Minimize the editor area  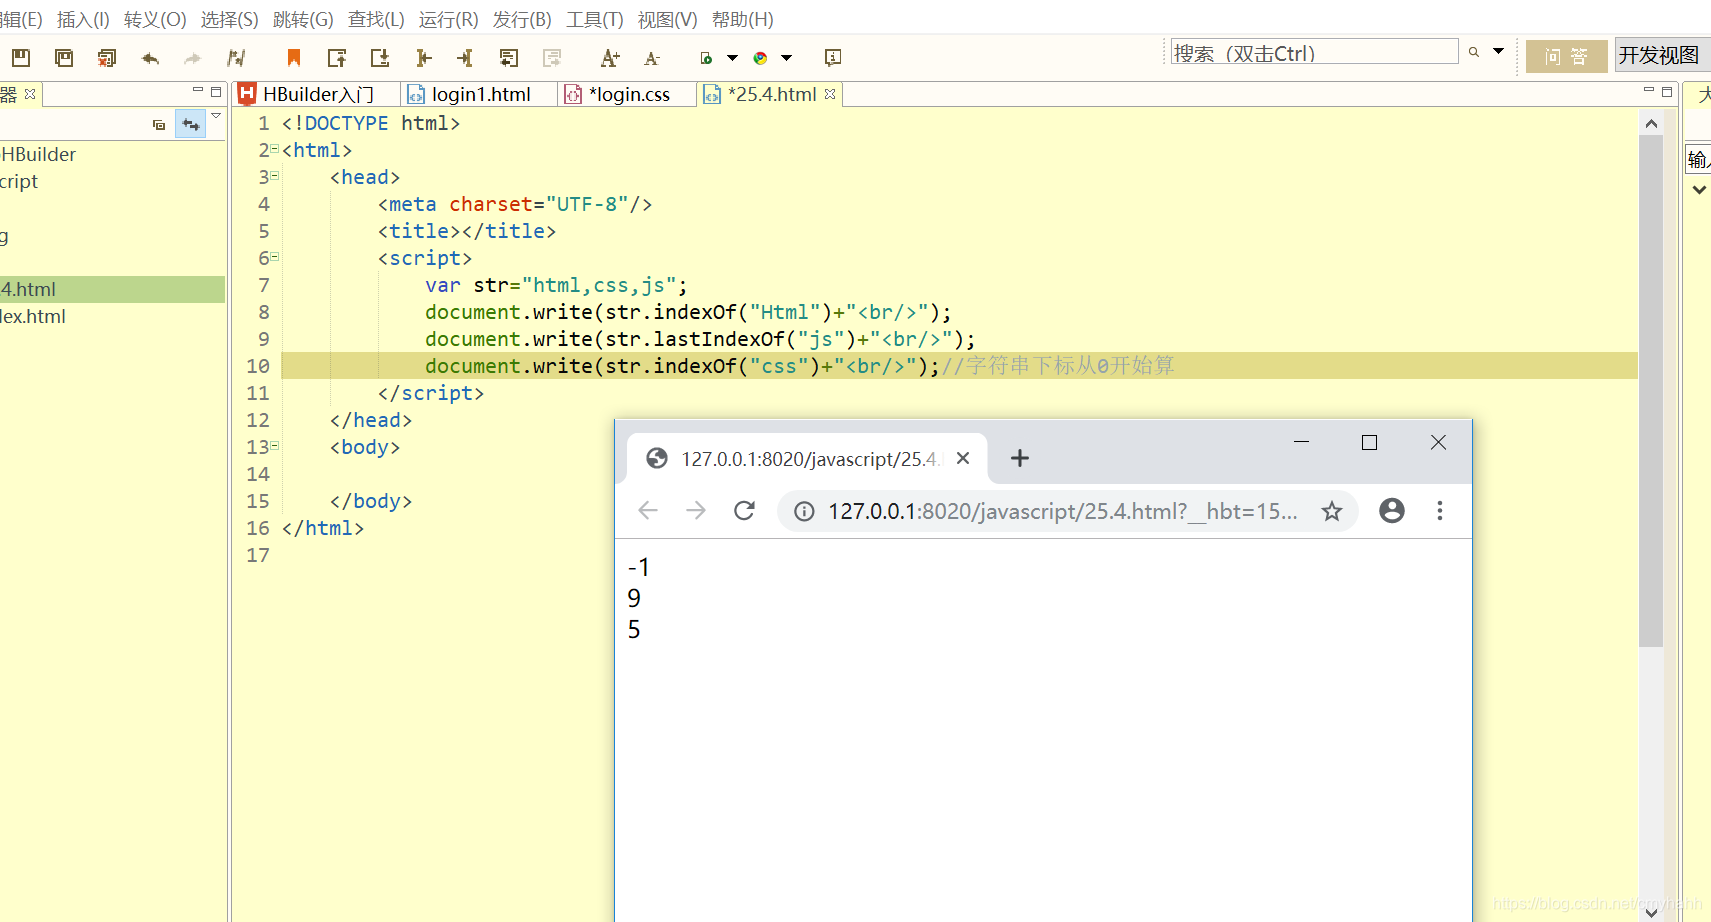1649,91
